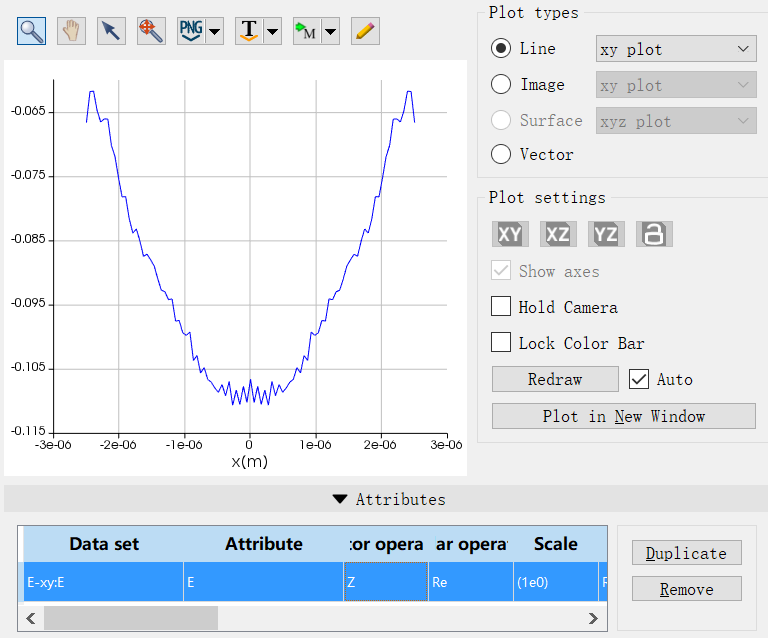Open the text tool dropdown arrow
Image resolution: width=768 pixels, height=638 pixels.
[x=272, y=31]
